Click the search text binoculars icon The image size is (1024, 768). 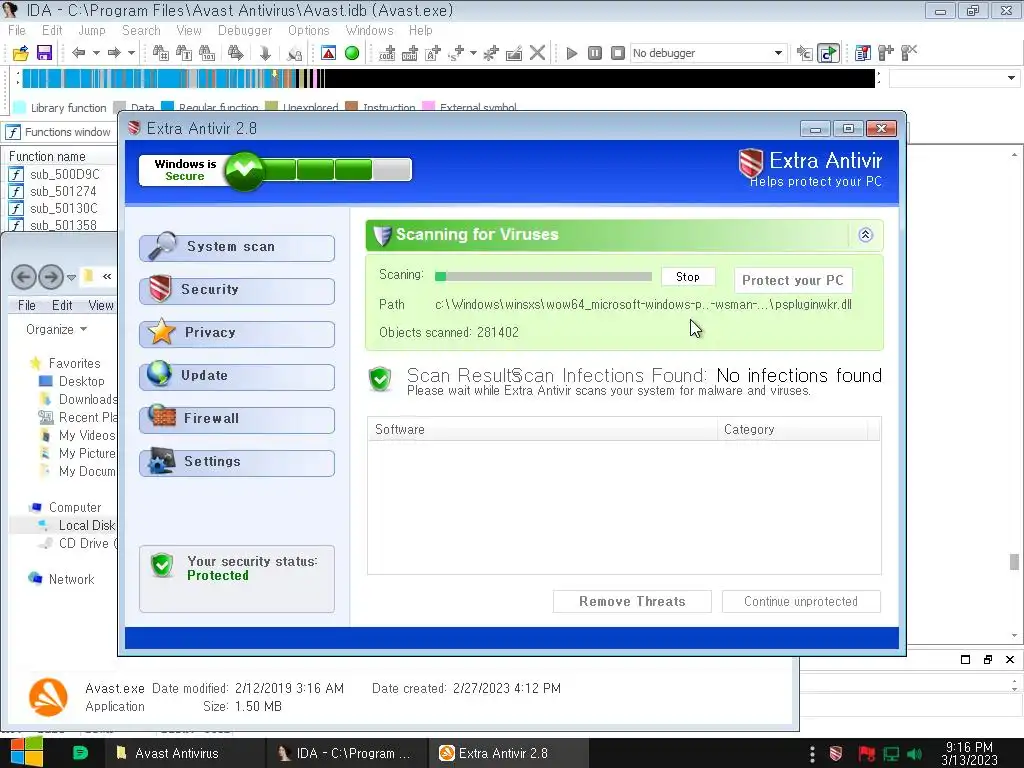(x=184, y=53)
